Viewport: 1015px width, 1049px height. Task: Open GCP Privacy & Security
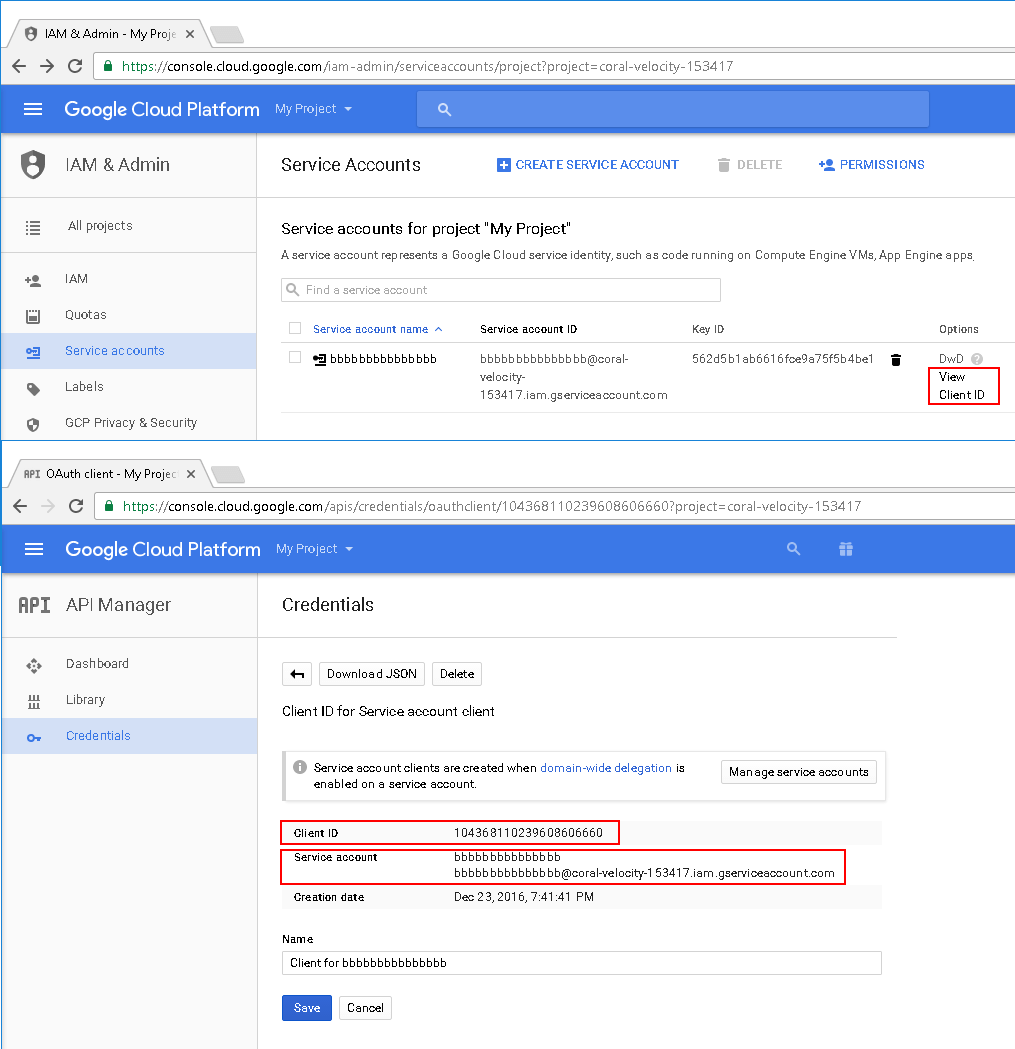(131, 423)
